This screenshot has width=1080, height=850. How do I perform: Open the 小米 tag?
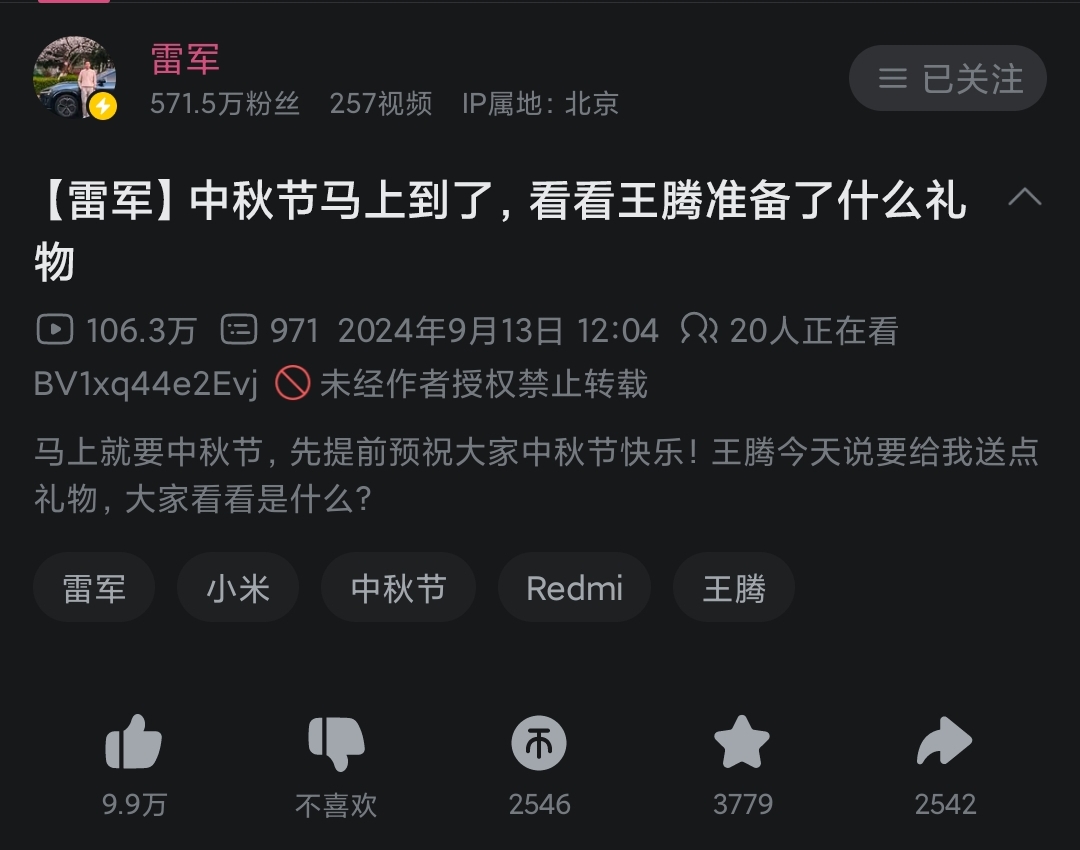click(x=238, y=588)
